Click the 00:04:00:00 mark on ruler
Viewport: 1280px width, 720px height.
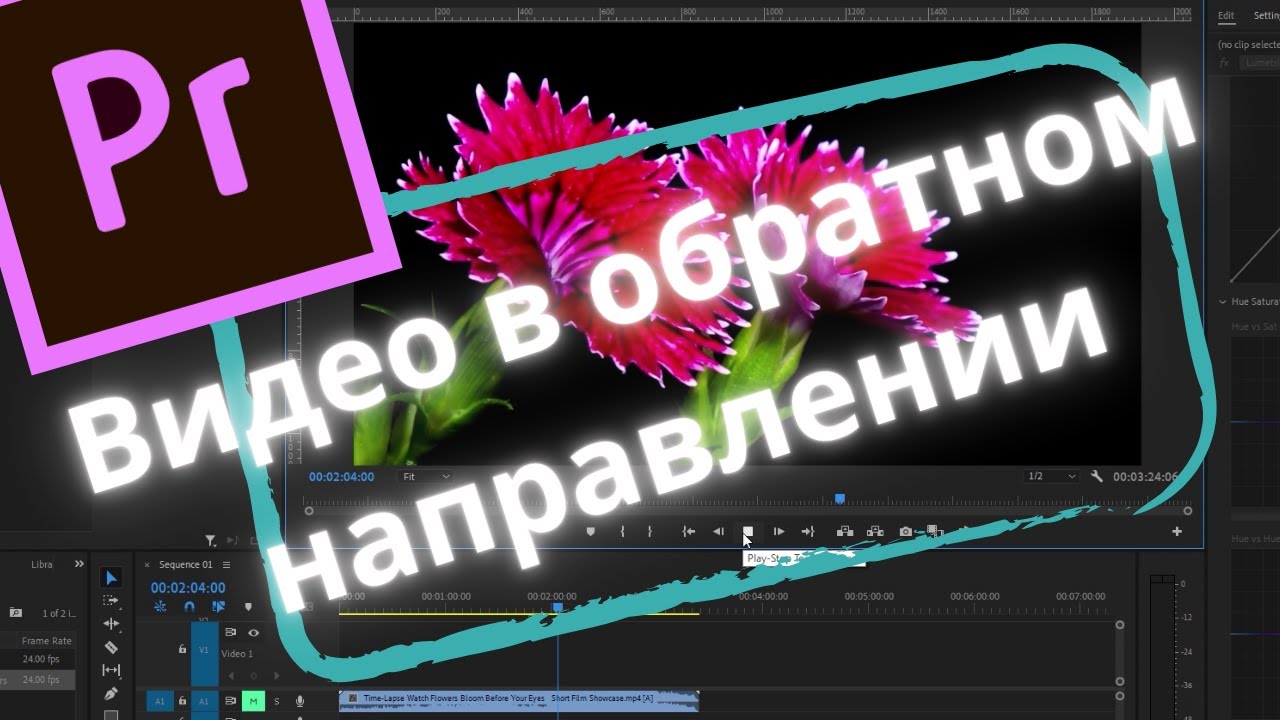coord(763,597)
